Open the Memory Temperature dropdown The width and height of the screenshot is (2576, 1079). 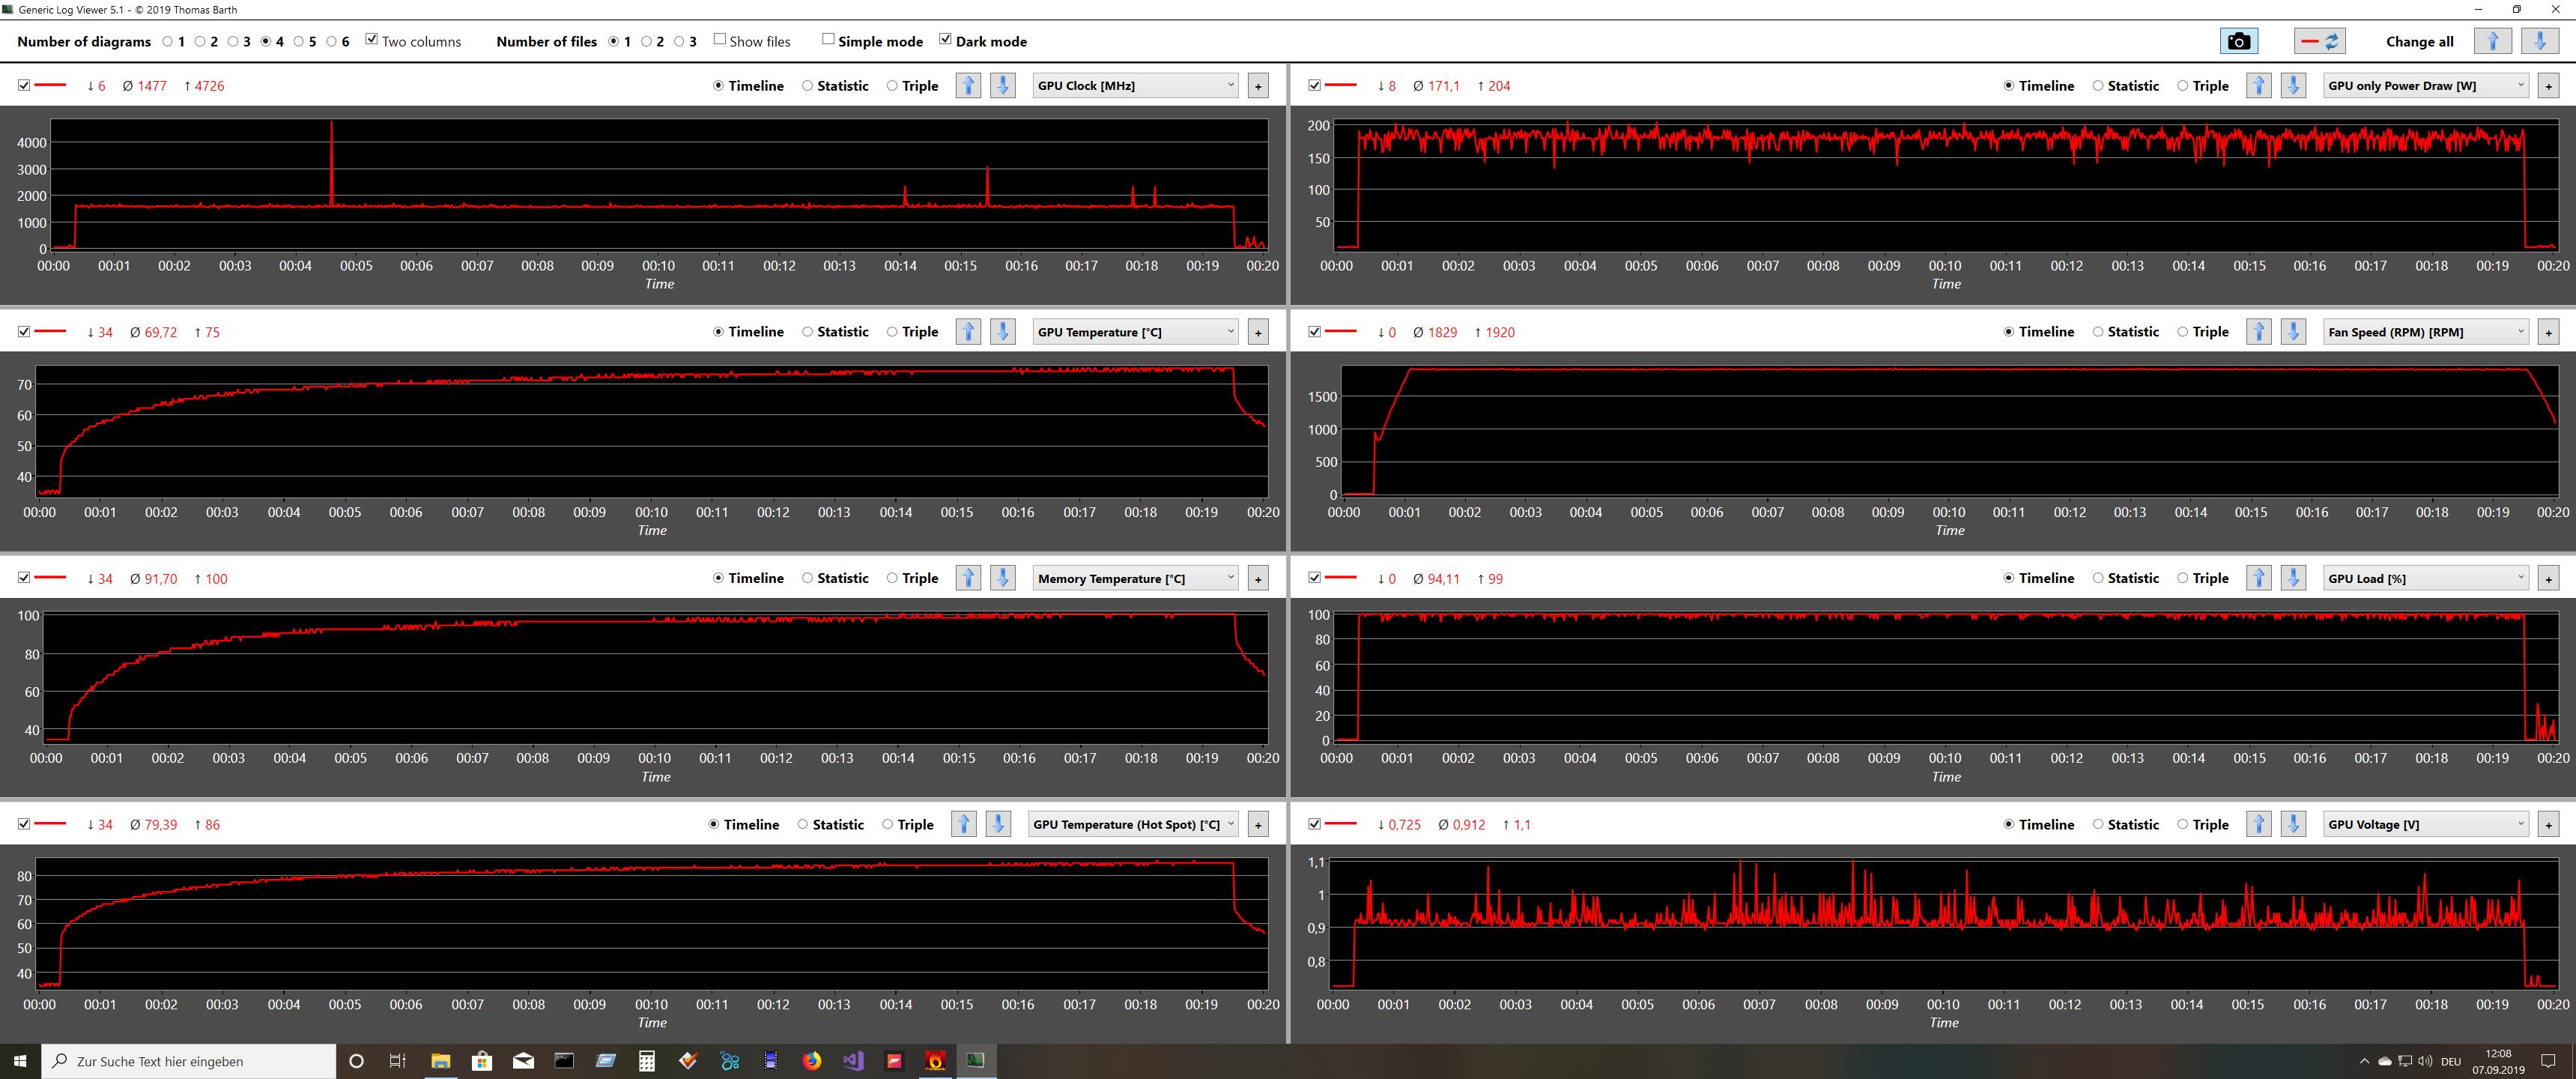[x=1135, y=578]
